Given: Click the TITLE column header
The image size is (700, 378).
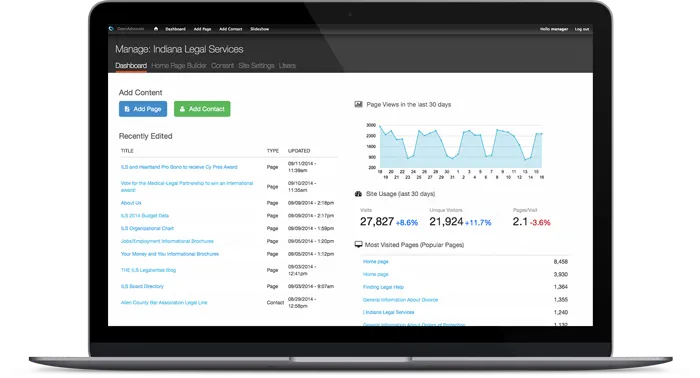Looking at the screenshot, I should click(127, 151).
